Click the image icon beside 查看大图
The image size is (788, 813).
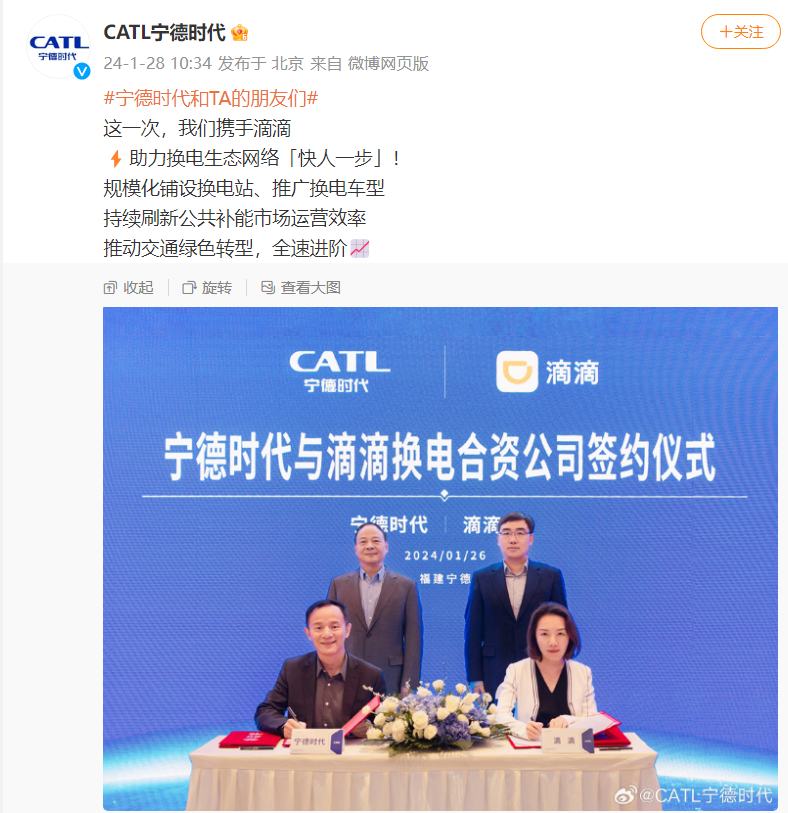pyautogui.click(x=268, y=287)
